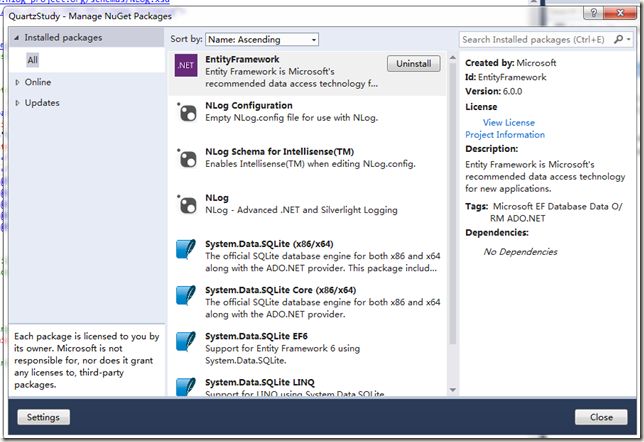Click the Created by: Microsoft text
The height and width of the screenshot is (442, 644).
(x=511, y=63)
